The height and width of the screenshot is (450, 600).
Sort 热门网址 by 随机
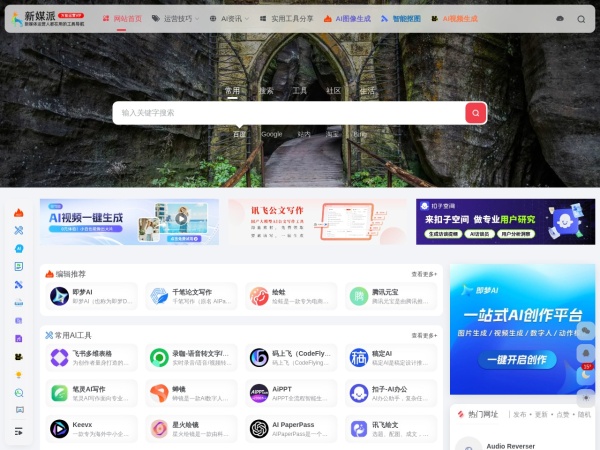(584, 414)
